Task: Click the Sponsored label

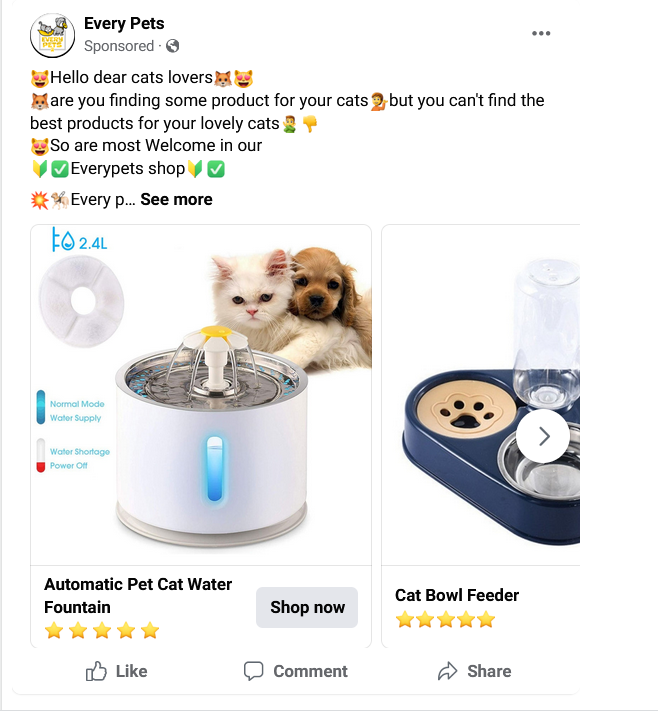Action: coord(119,46)
